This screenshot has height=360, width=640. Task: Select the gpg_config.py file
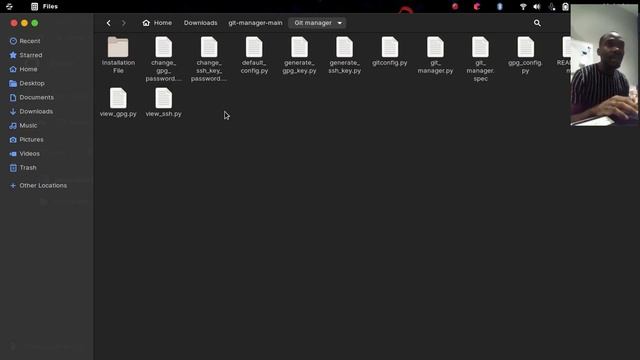(x=525, y=55)
